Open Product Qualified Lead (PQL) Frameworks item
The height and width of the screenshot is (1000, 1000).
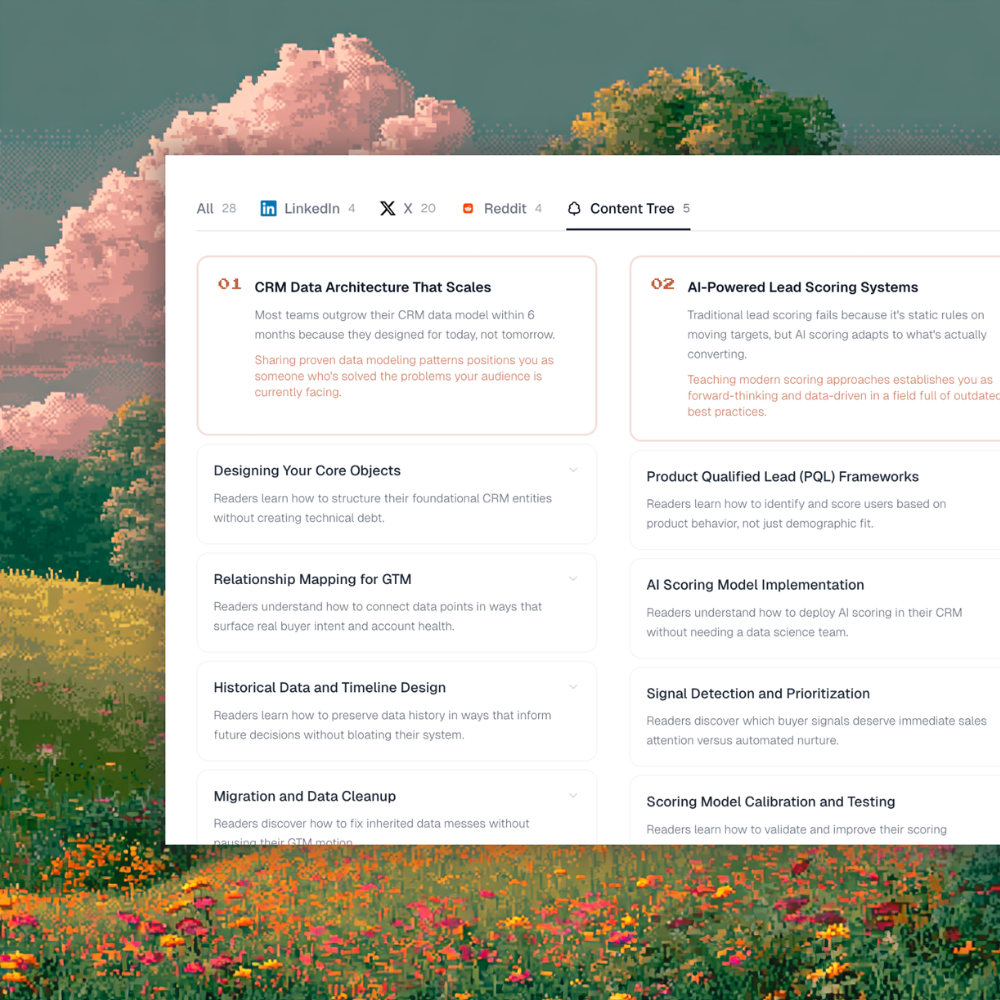coord(815,500)
